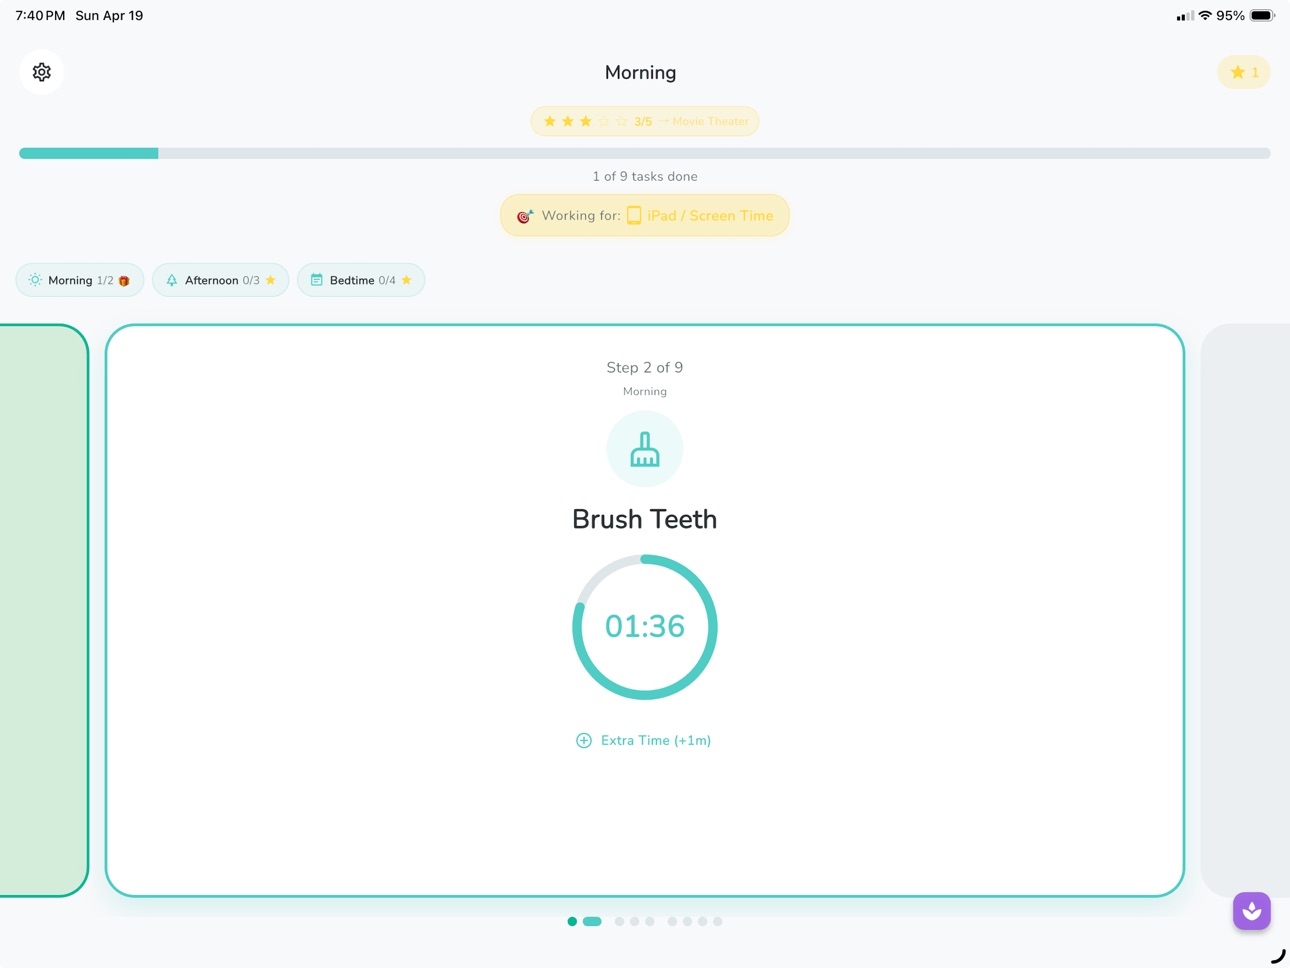Open the 3/5 stars Movie Theater badge
Image resolution: width=1290 pixels, height=968 pixels.
pos(645,121)
